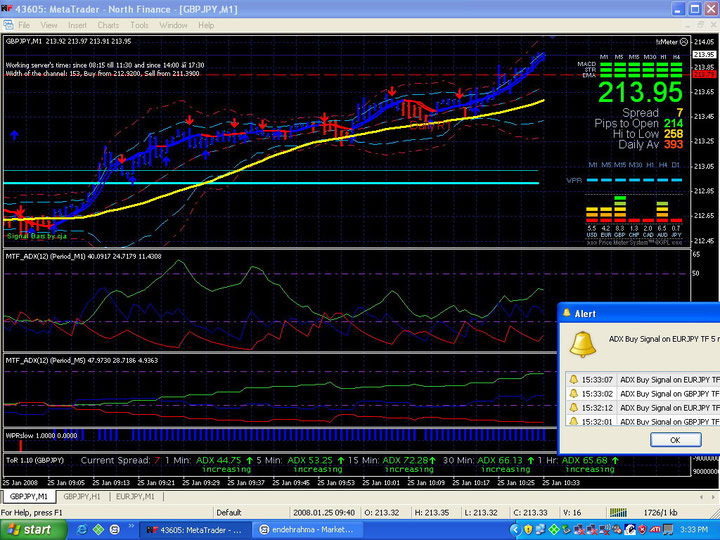Activate the 43605: MetaTrader taskbar button
720x540 pixels.
(196, 530)
